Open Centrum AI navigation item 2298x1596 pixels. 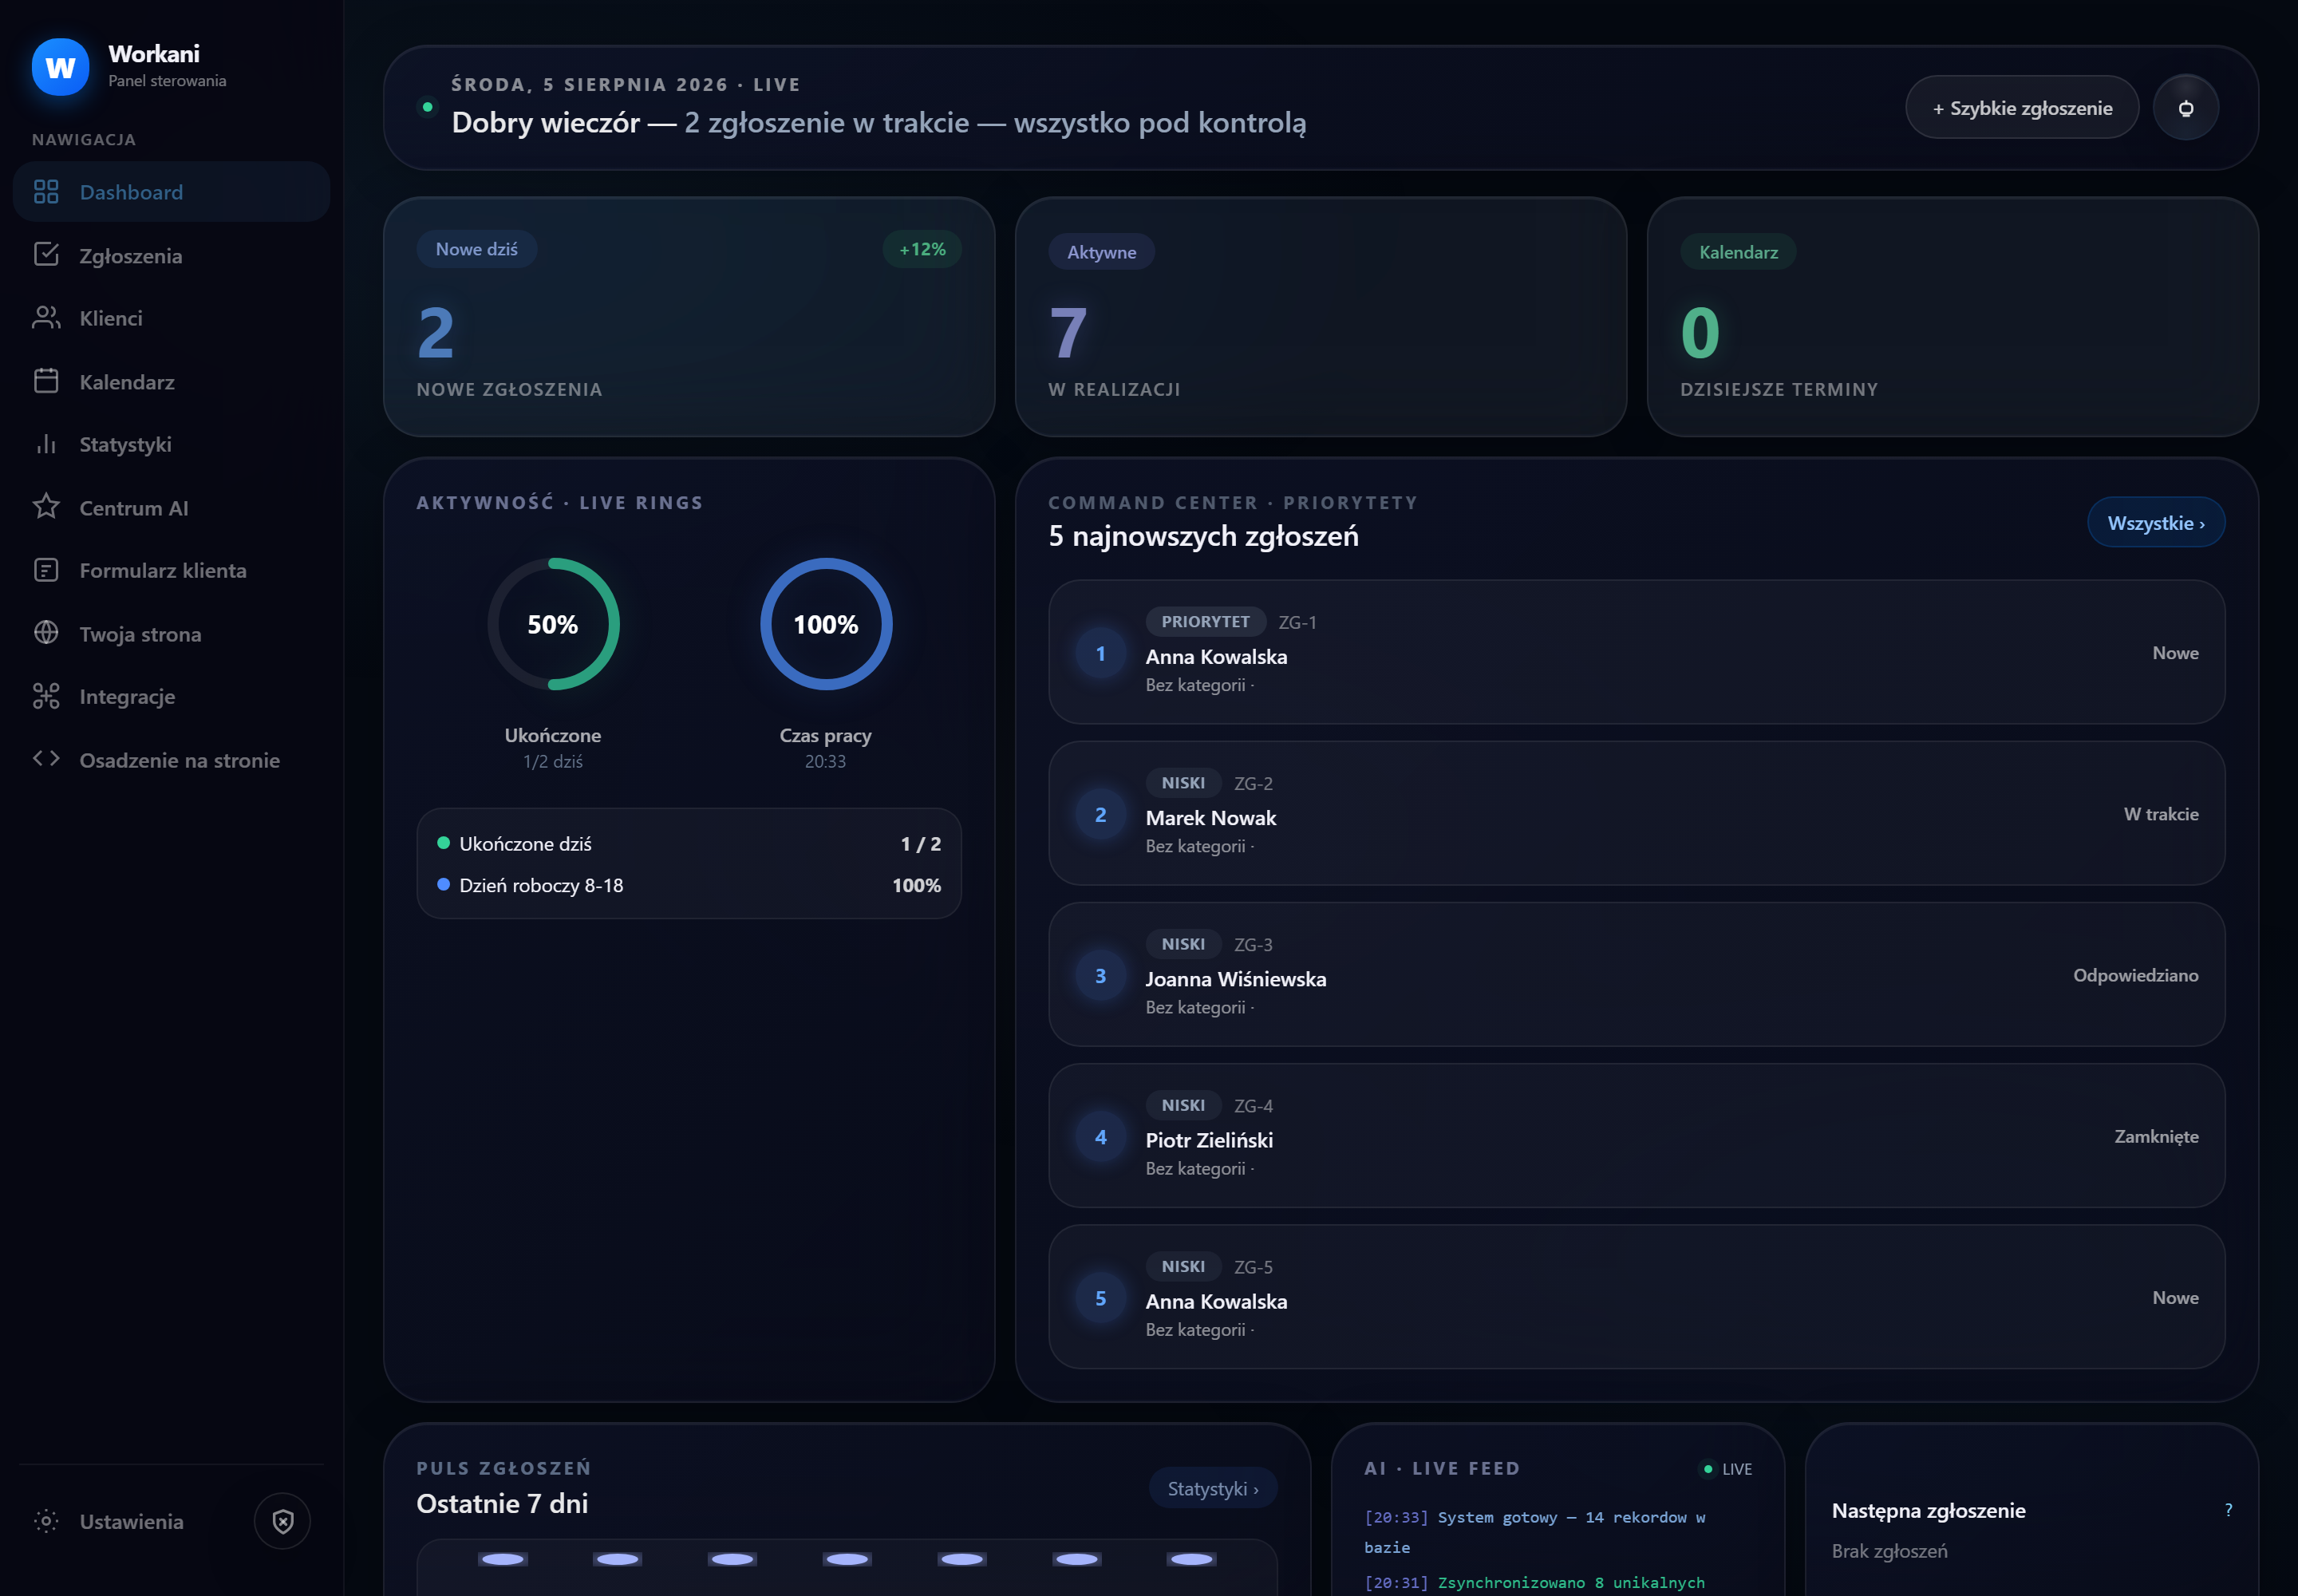[x=171, y=507]
